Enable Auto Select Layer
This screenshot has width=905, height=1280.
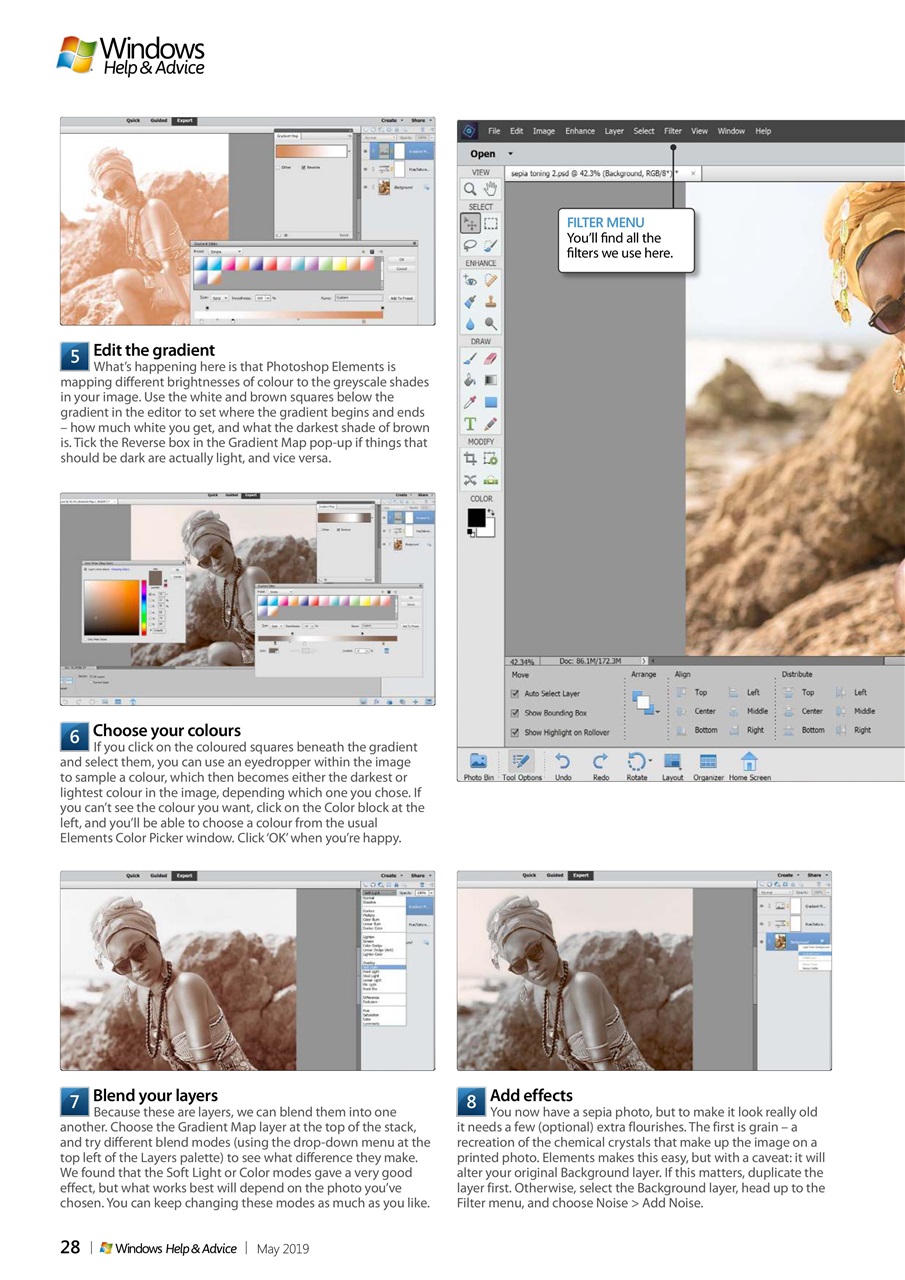(515, 696)
